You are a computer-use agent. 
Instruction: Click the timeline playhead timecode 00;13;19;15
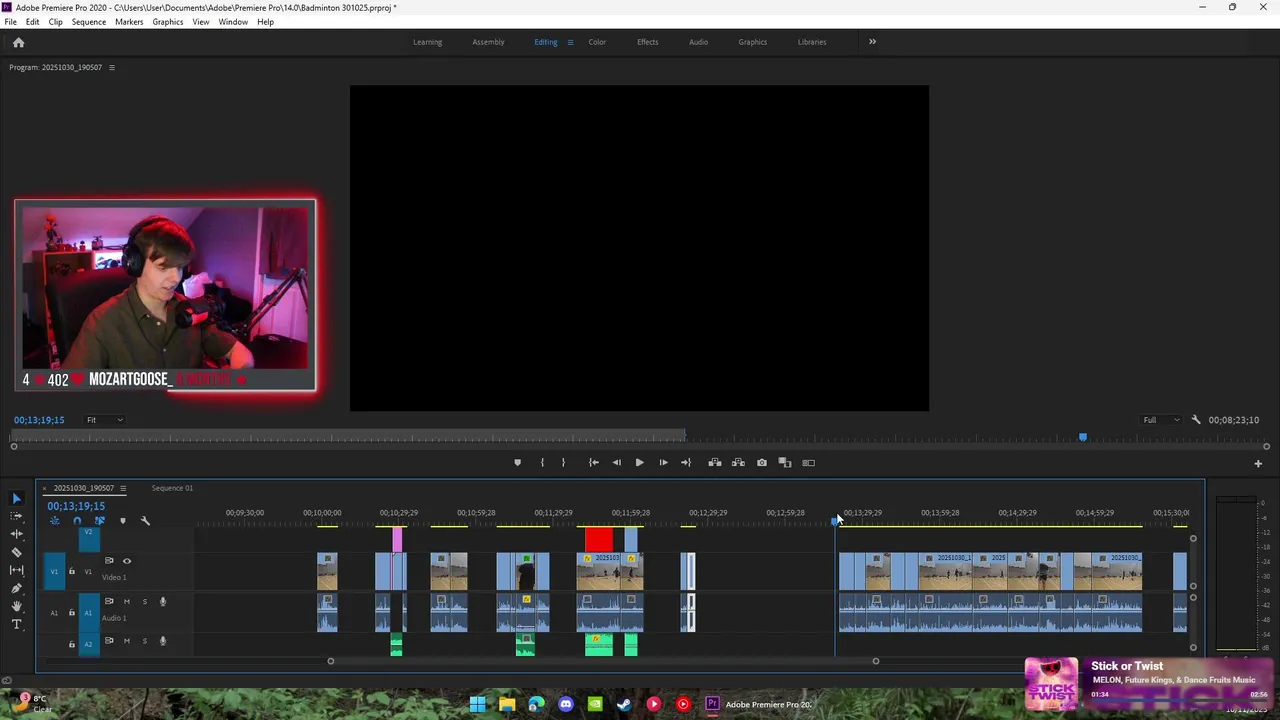click(76, 506)
